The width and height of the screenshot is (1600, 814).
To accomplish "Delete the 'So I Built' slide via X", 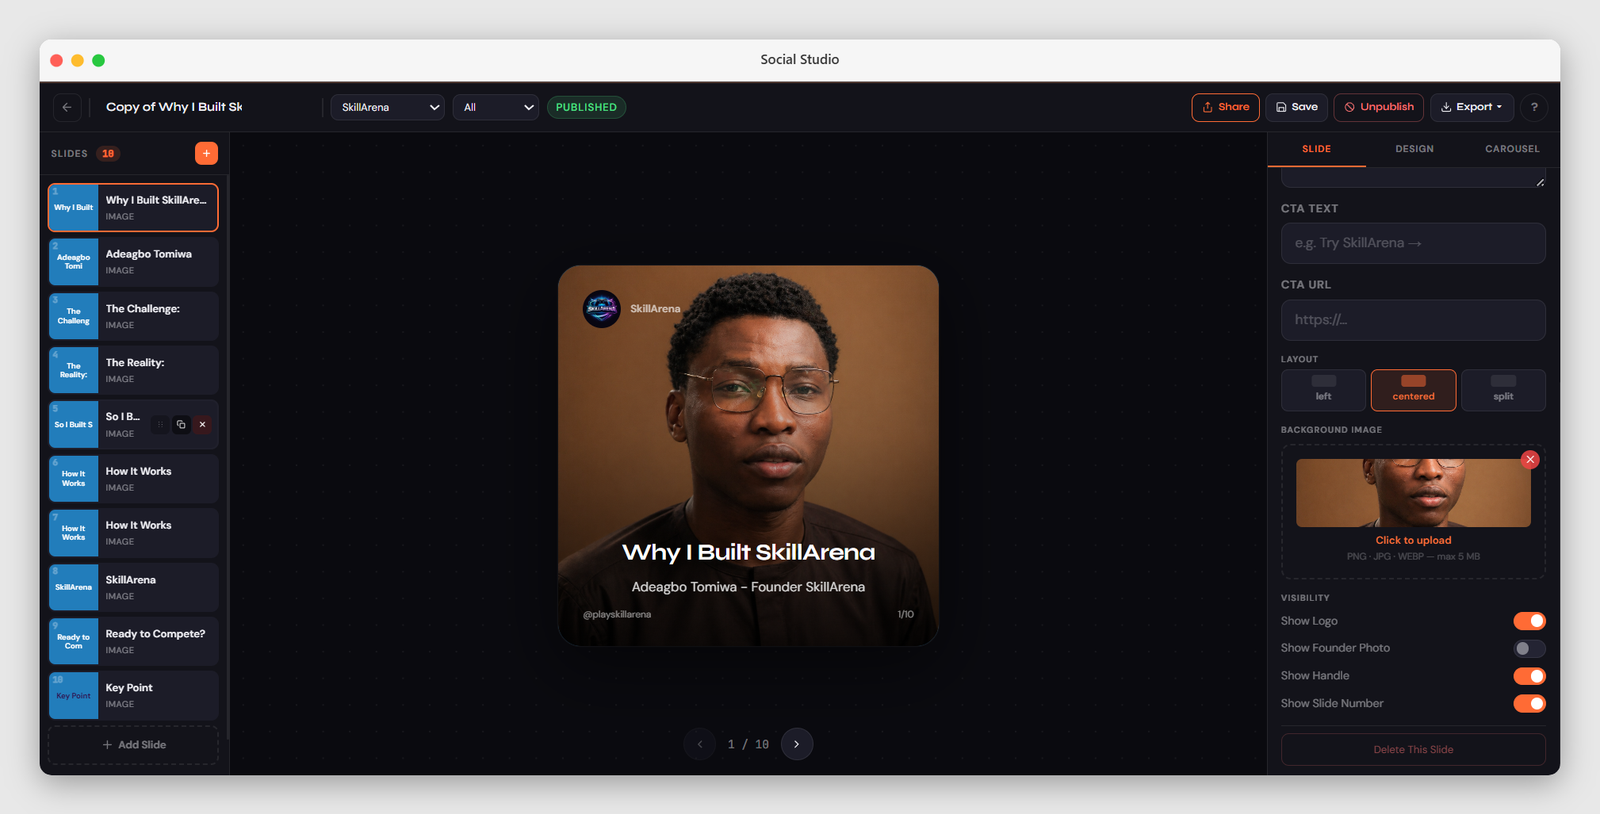I will pyautogui.click(x=202, y=425).
